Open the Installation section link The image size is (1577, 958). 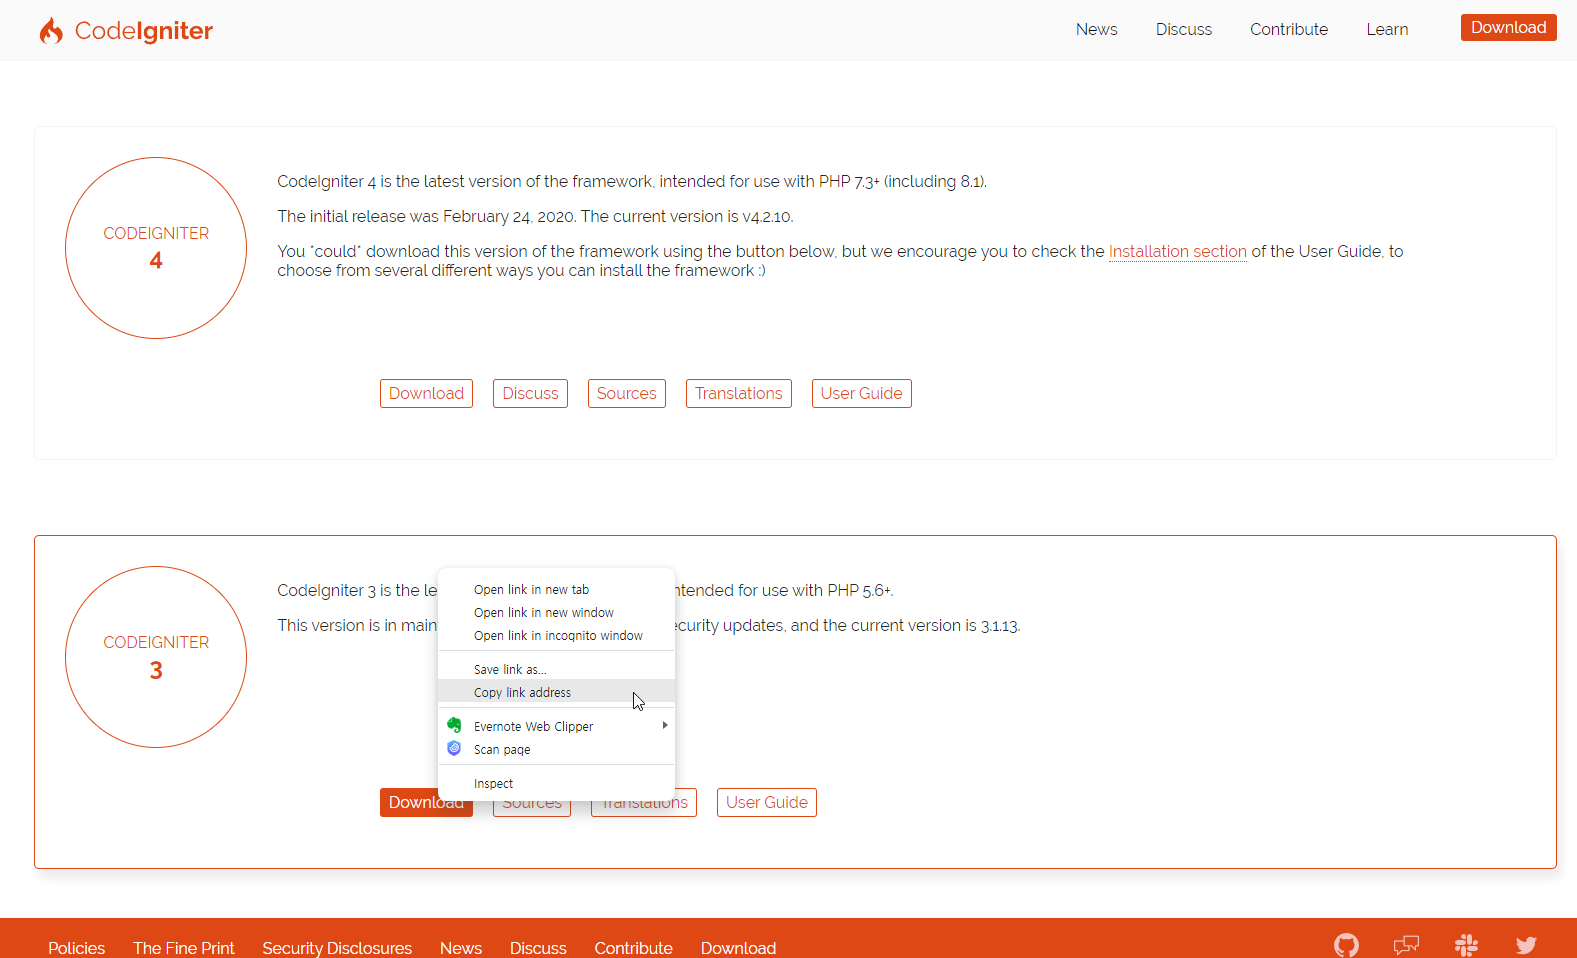click(x=1177, y=252)
